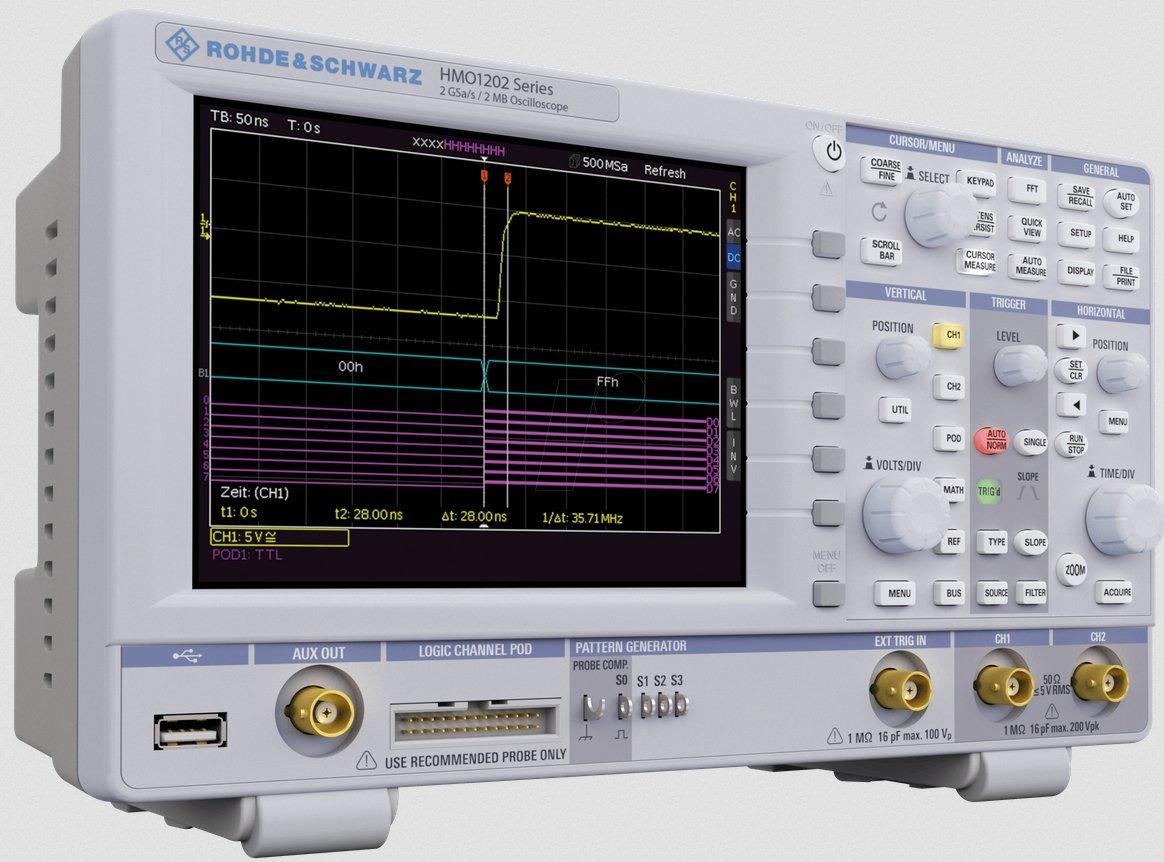Click the CH1: 5 V readout box on screen
The height and width of the screenshot is (862, 1164).
point(279,538)
